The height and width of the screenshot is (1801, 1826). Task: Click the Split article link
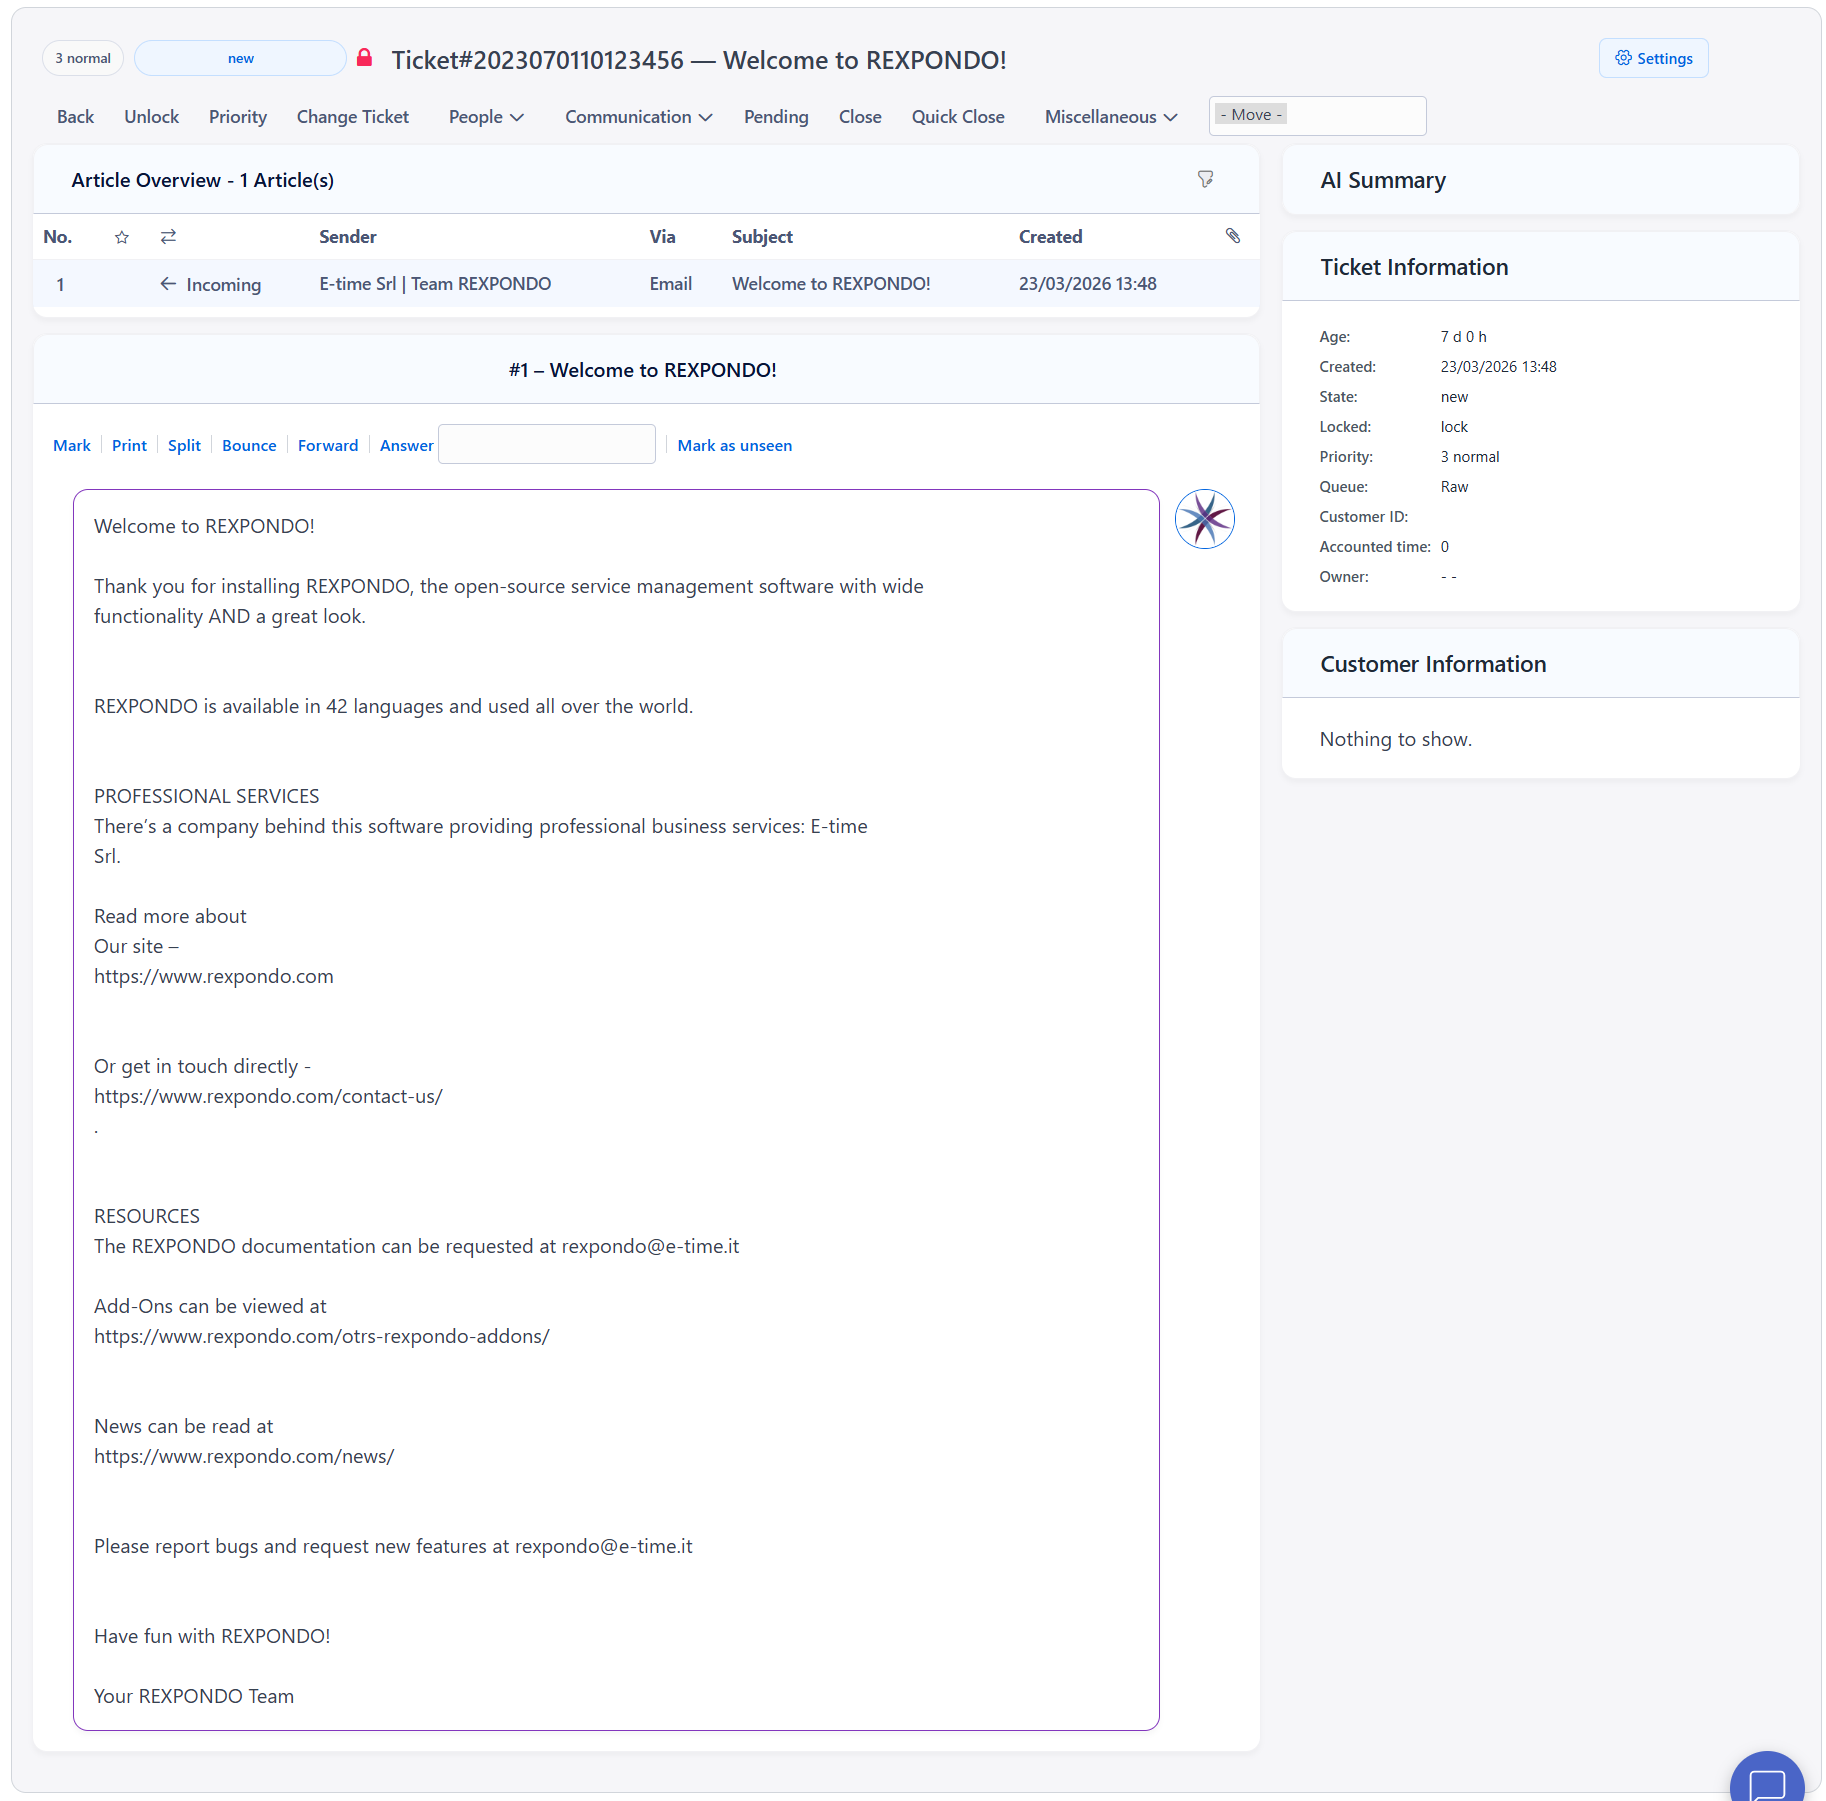(184, 446)
